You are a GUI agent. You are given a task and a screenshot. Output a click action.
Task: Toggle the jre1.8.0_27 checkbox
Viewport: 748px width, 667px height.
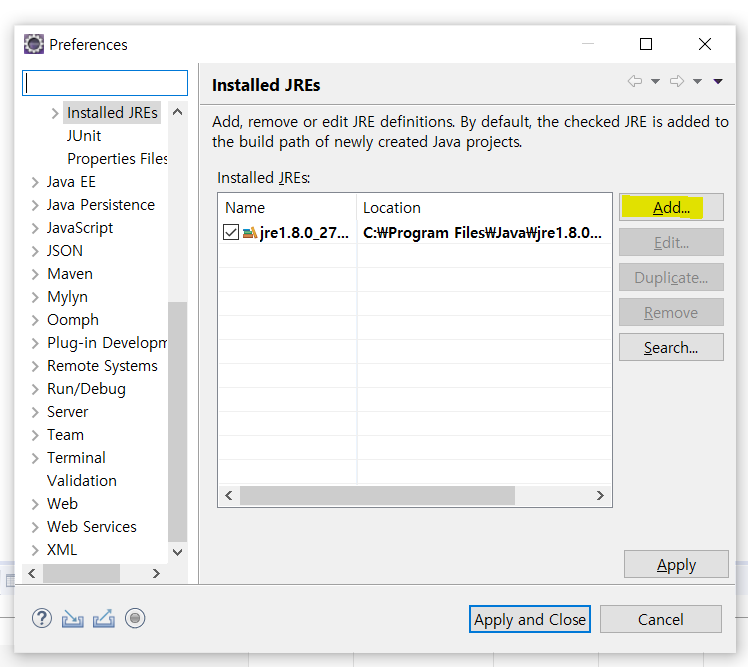231,232
